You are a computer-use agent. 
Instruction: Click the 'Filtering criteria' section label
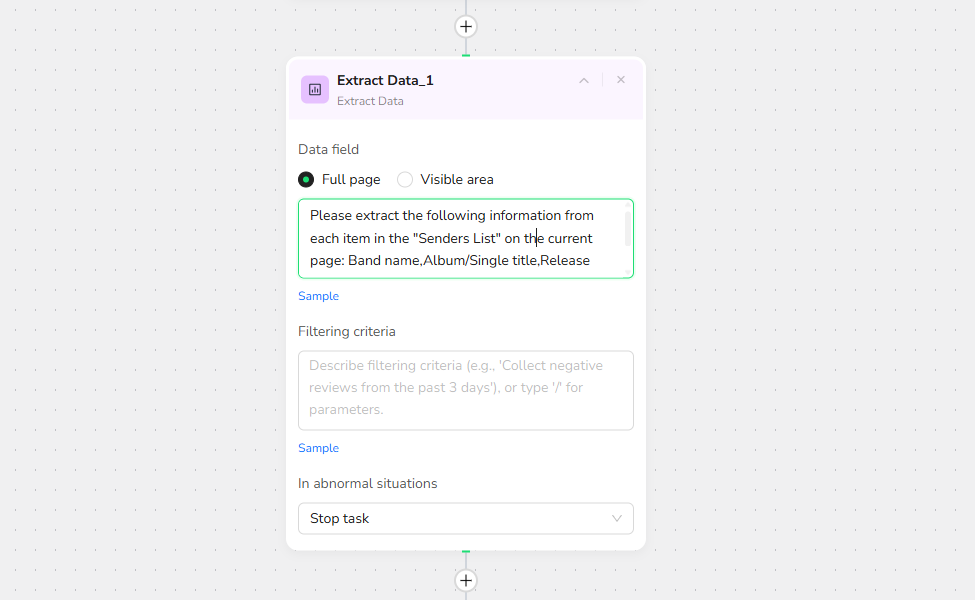(346, 331)
